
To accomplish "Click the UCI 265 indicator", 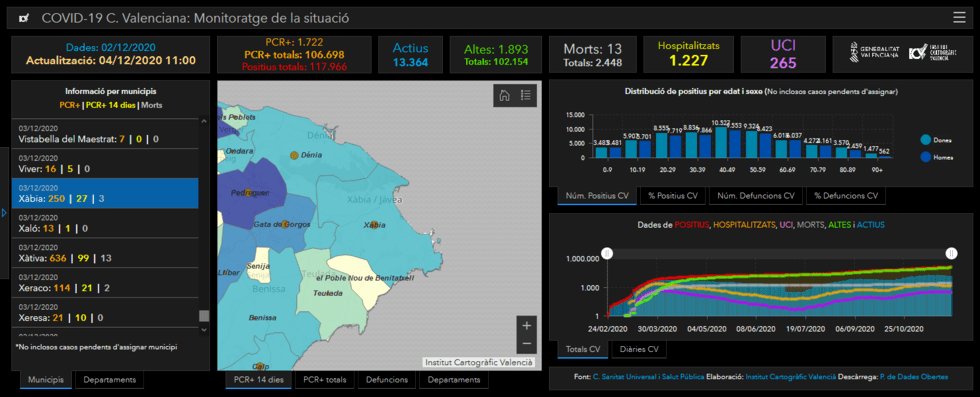I will pyautogui.click(x=782, y=54).
